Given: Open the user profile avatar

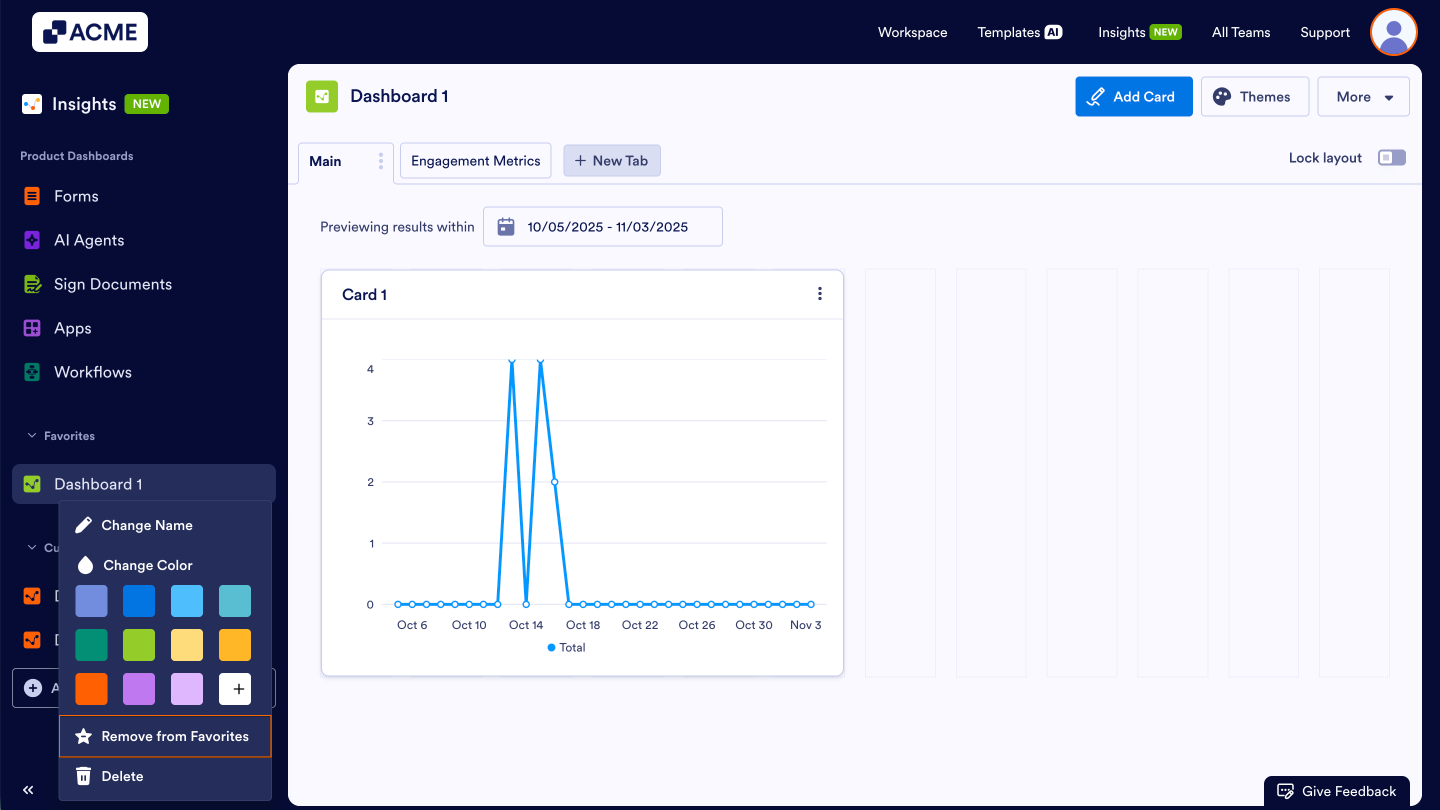Looking at the screenshot, I should (1393, 32).
